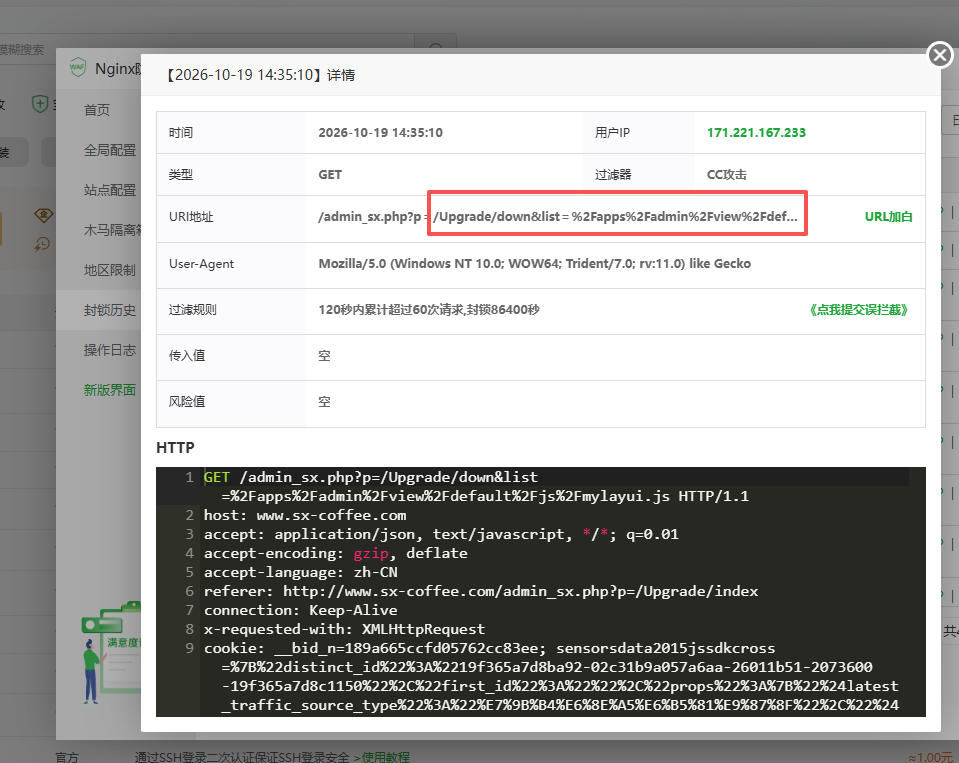Image resolution: width=959 pixels, height=763 pixels.
Task: Switch to 新版界面 via the green sidebar link
Action: (110, 390)
